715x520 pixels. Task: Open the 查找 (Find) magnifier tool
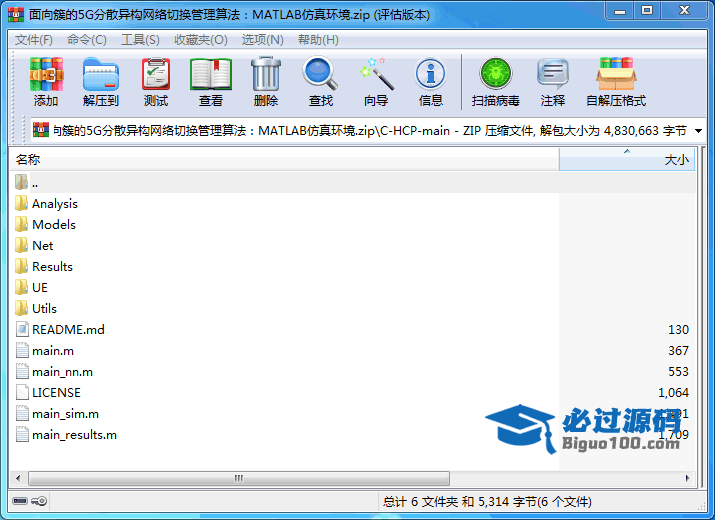coord(321,73)
